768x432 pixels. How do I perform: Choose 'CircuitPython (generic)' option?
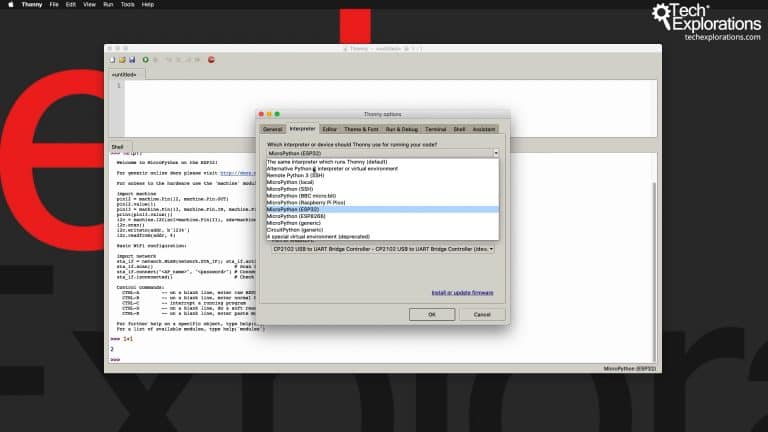[383, 230]
